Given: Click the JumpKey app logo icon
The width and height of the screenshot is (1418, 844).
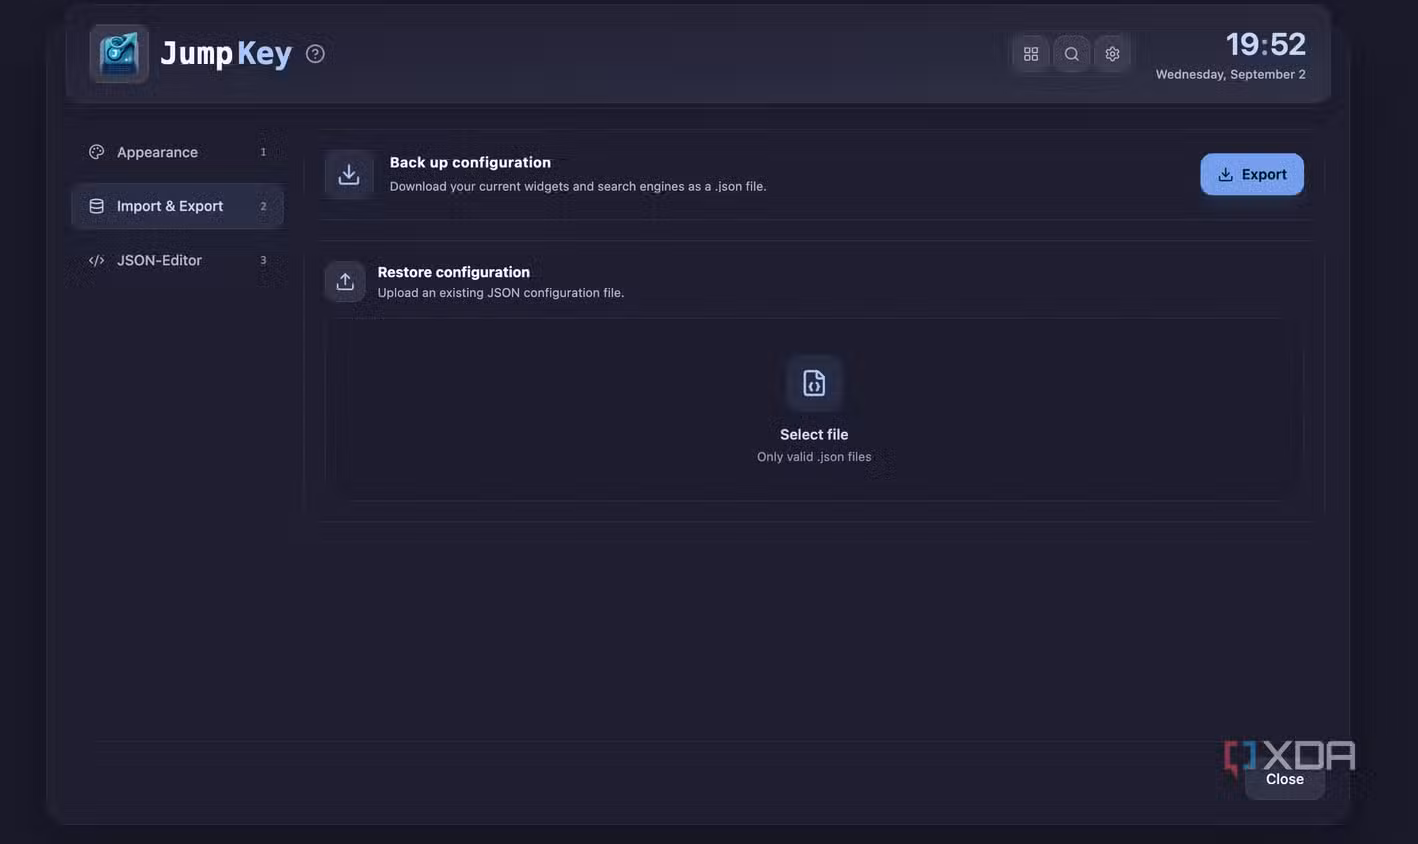Looking at the screenshot, I should tap(119, 54).
